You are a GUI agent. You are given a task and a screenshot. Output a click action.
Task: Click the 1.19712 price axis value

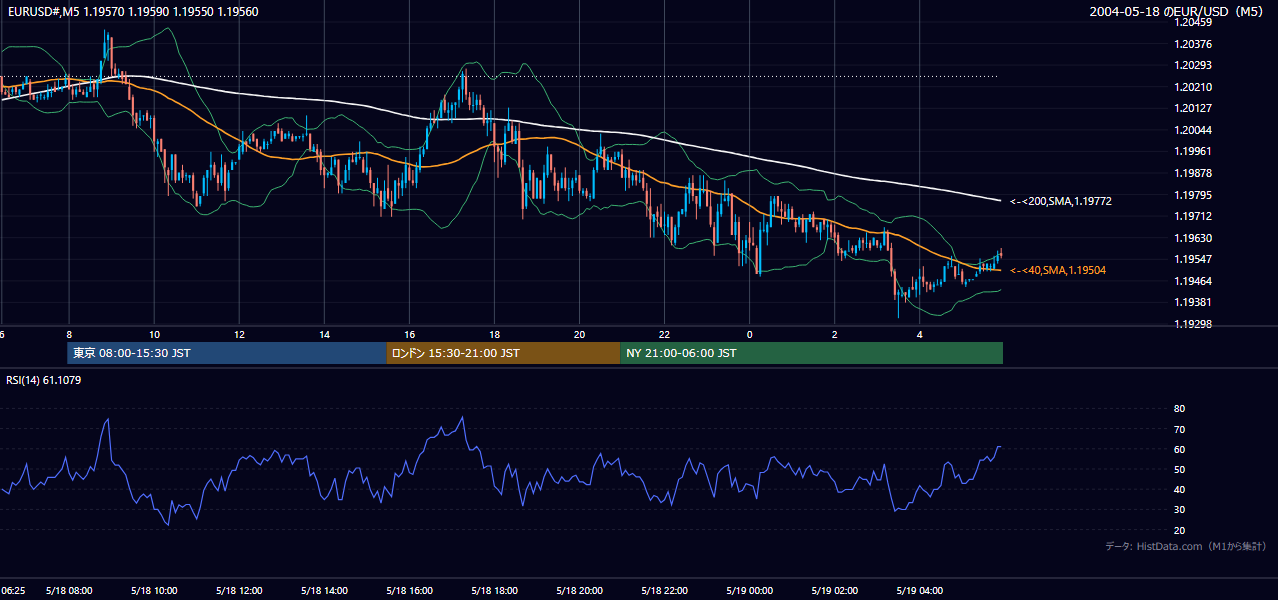coord(1194,216)
